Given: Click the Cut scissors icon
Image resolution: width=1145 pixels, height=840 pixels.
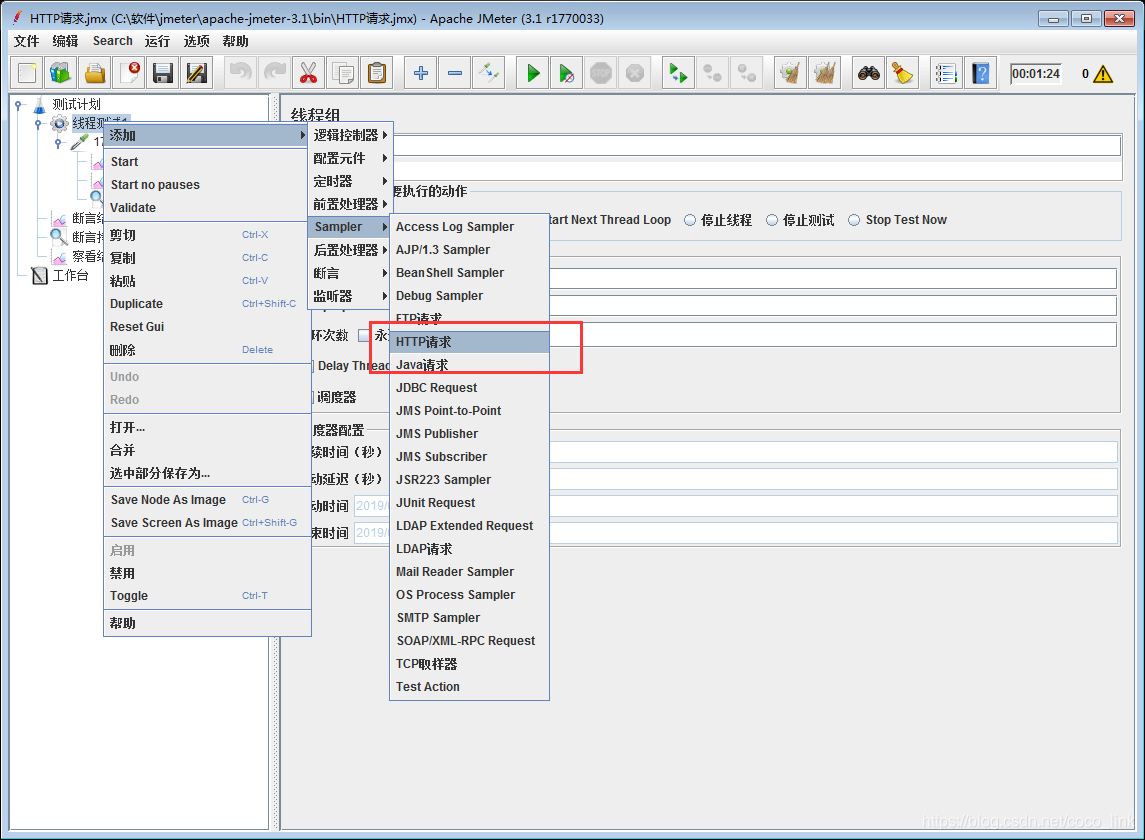Looking at the screenshot, I should 308,73.
